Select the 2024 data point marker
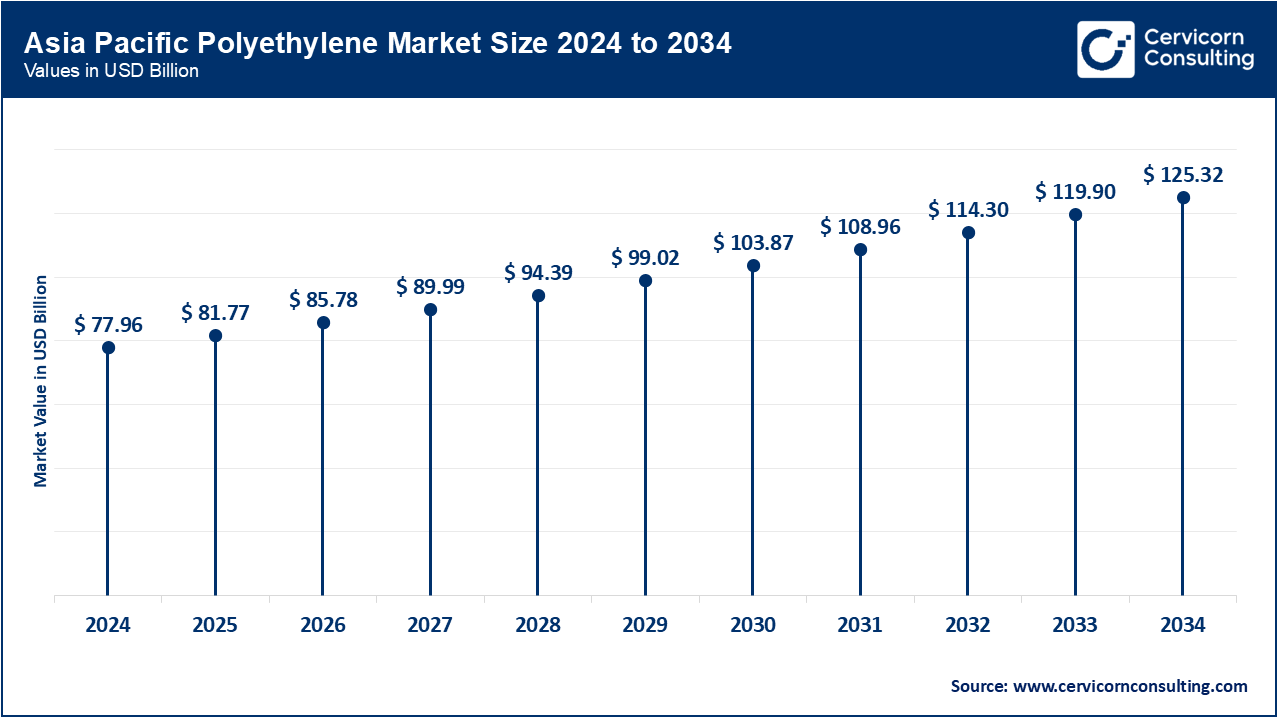 pos(108,348)
